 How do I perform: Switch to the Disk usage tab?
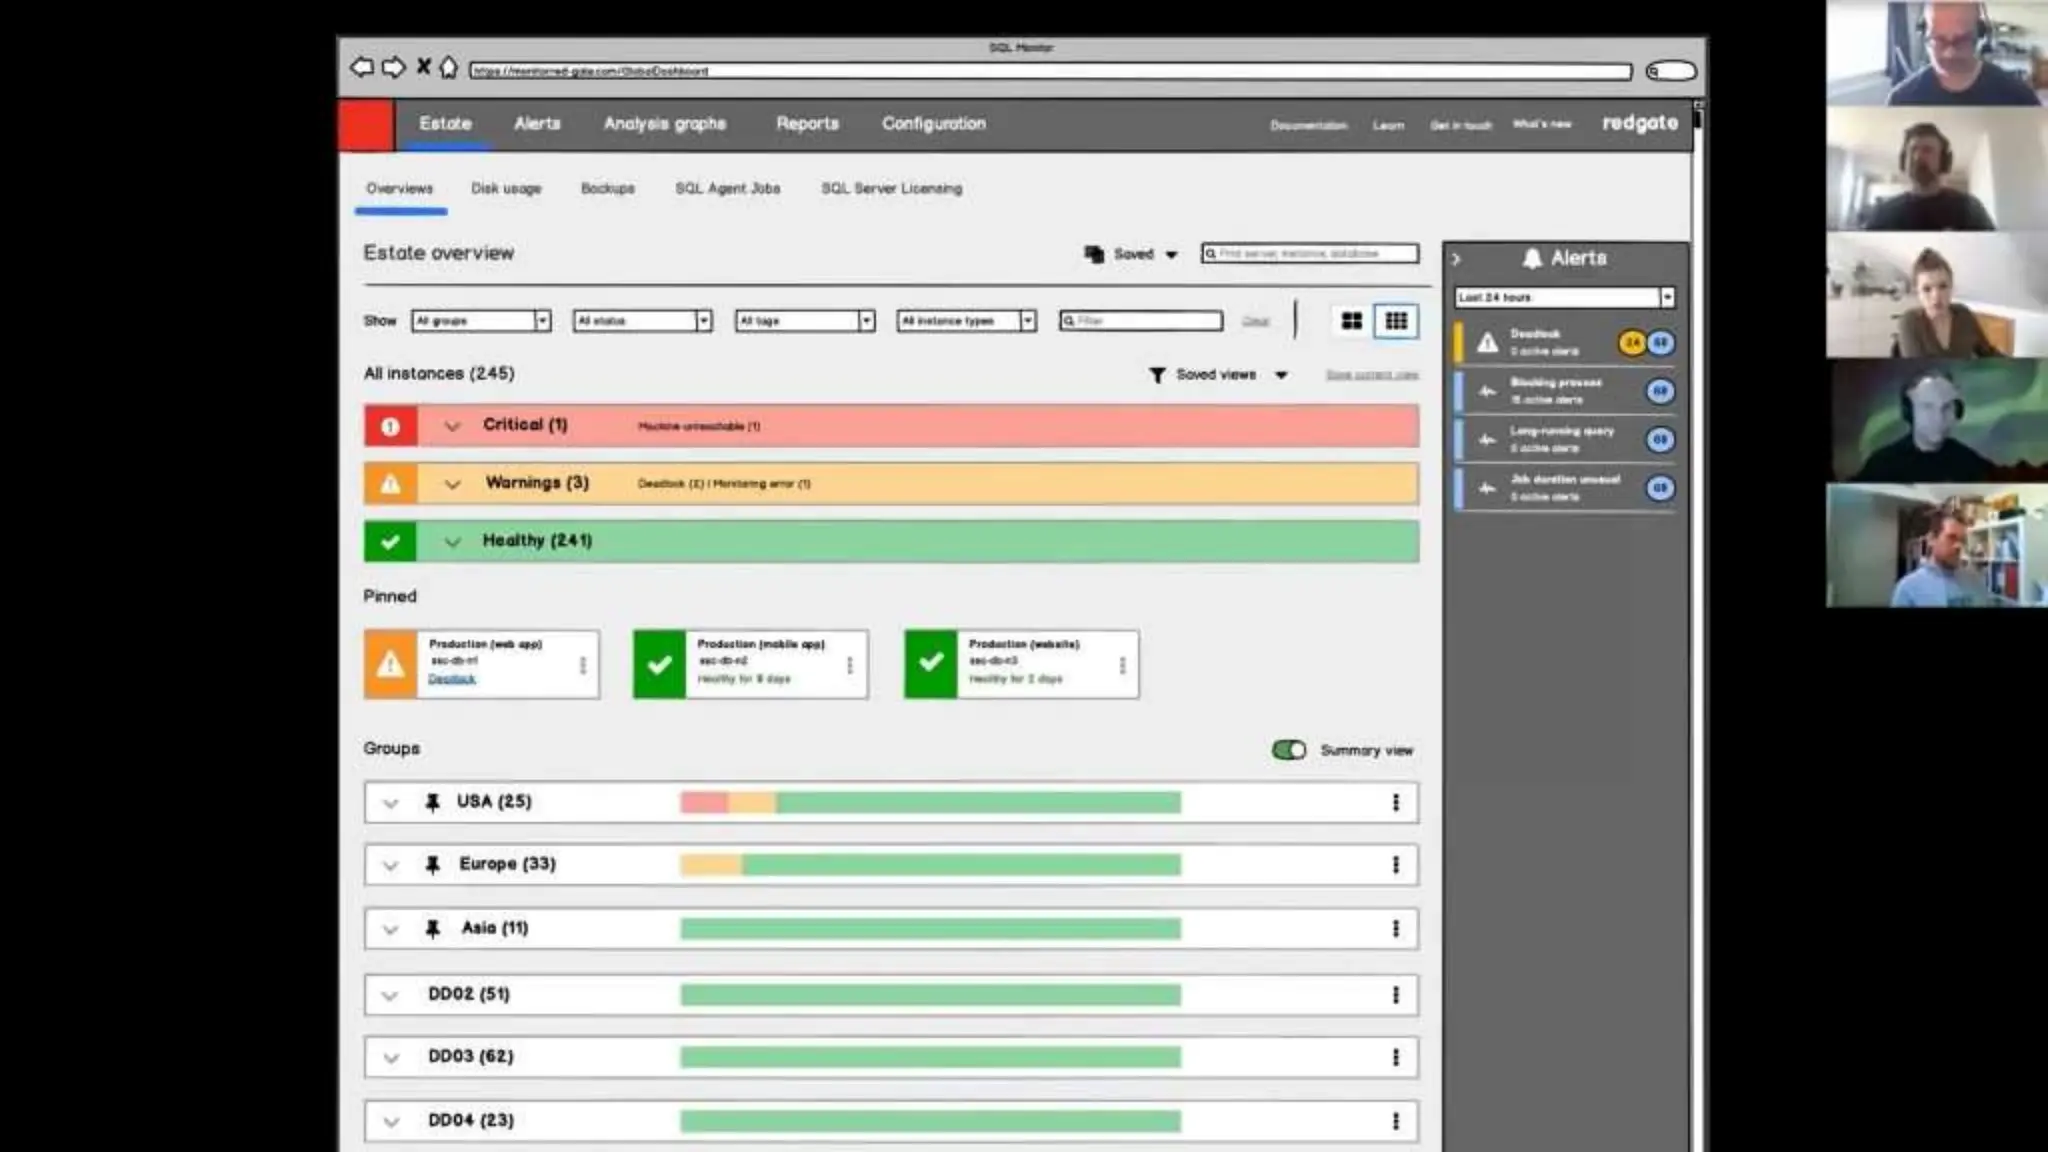[506, 189]
